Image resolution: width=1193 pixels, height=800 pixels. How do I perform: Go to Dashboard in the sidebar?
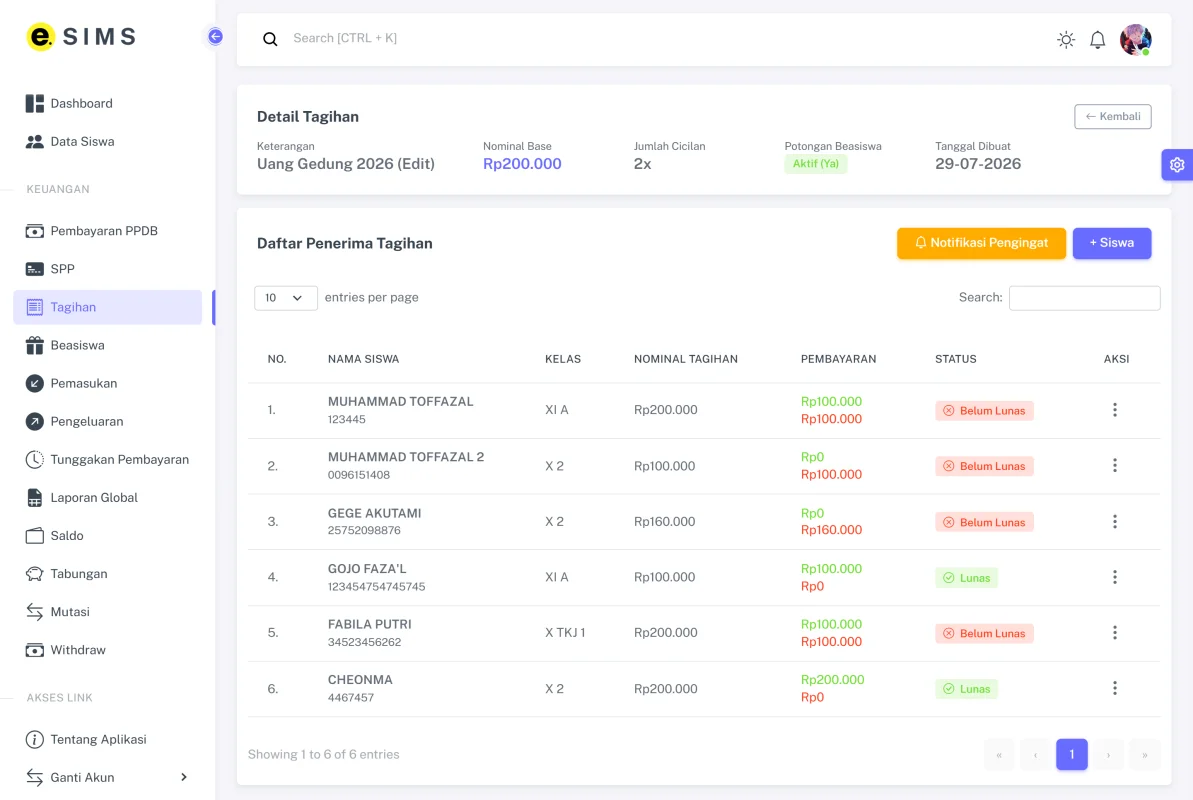coord(108,104)
